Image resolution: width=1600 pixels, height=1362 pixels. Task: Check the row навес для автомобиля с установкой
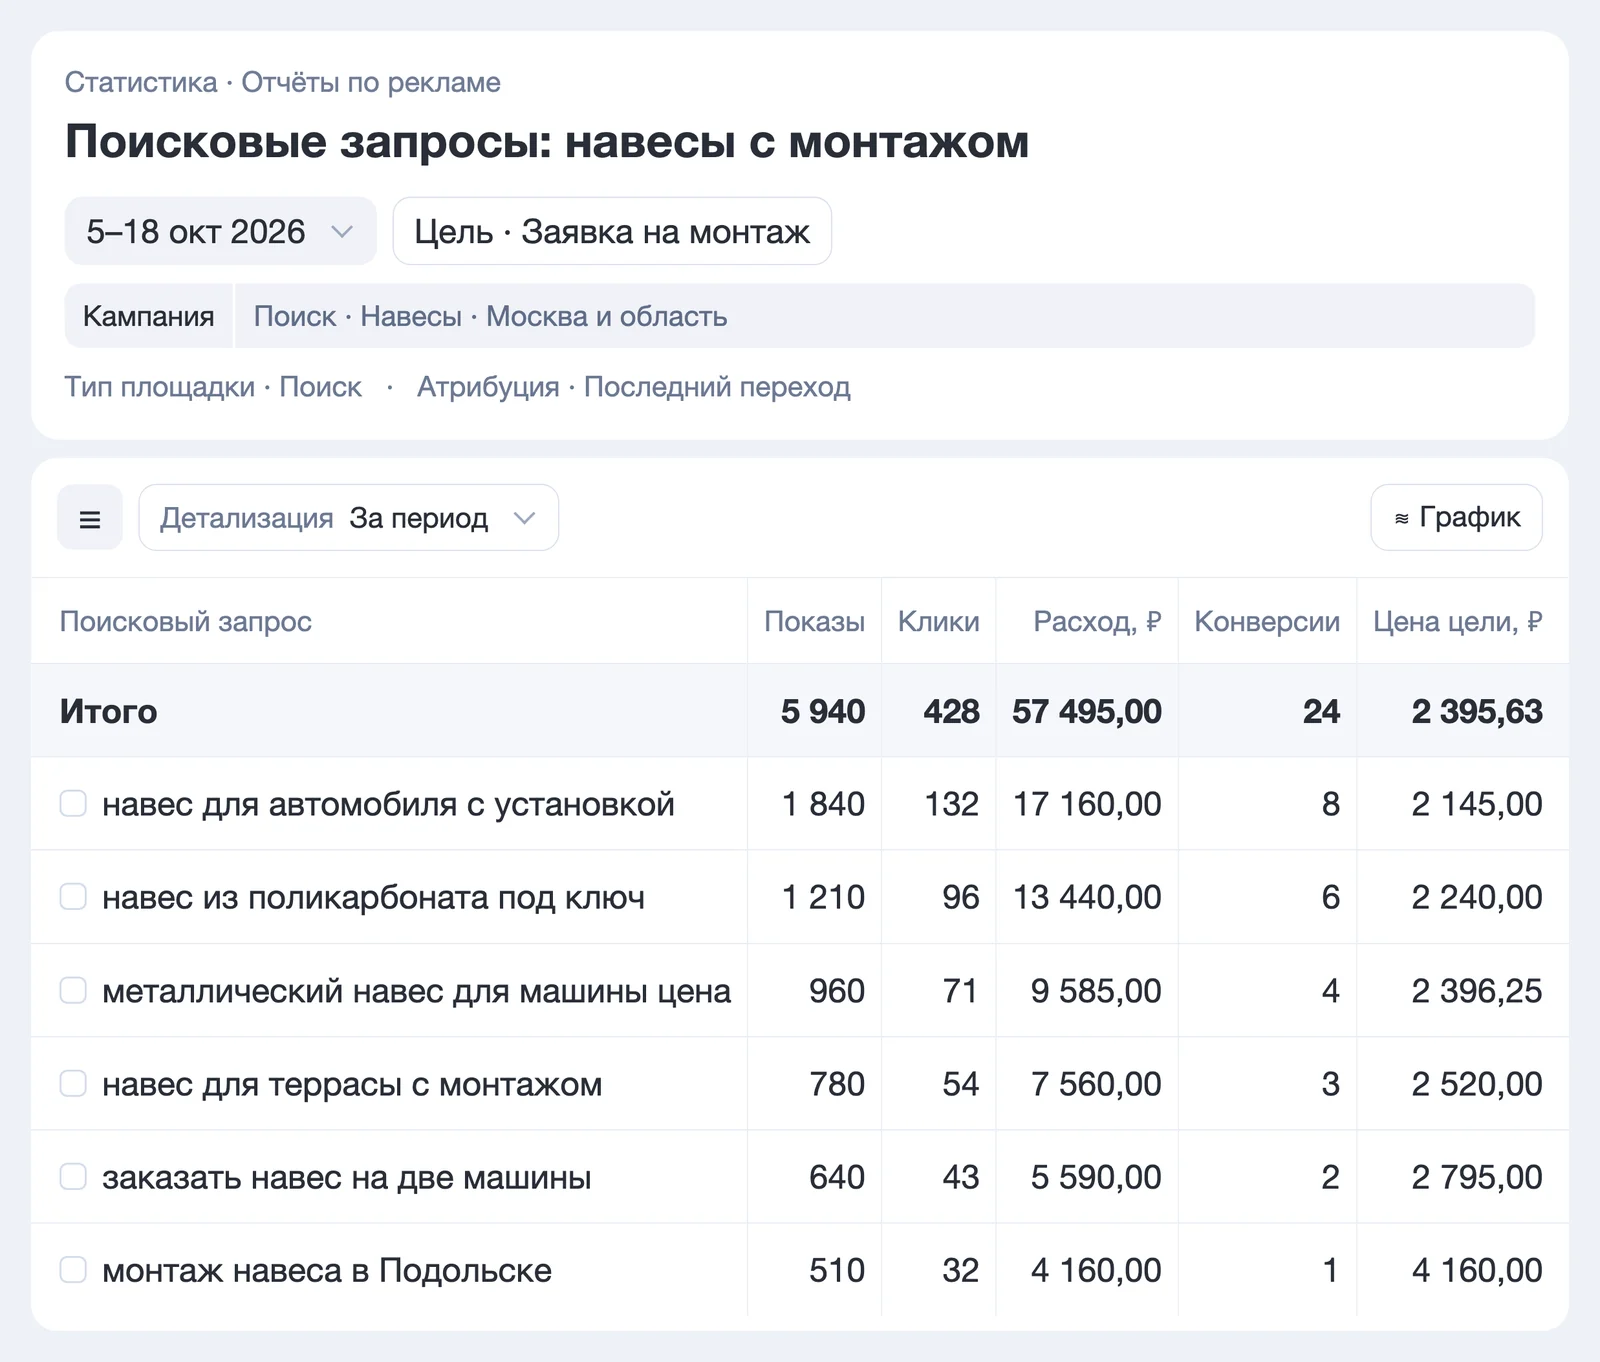(x=73, y=803)
